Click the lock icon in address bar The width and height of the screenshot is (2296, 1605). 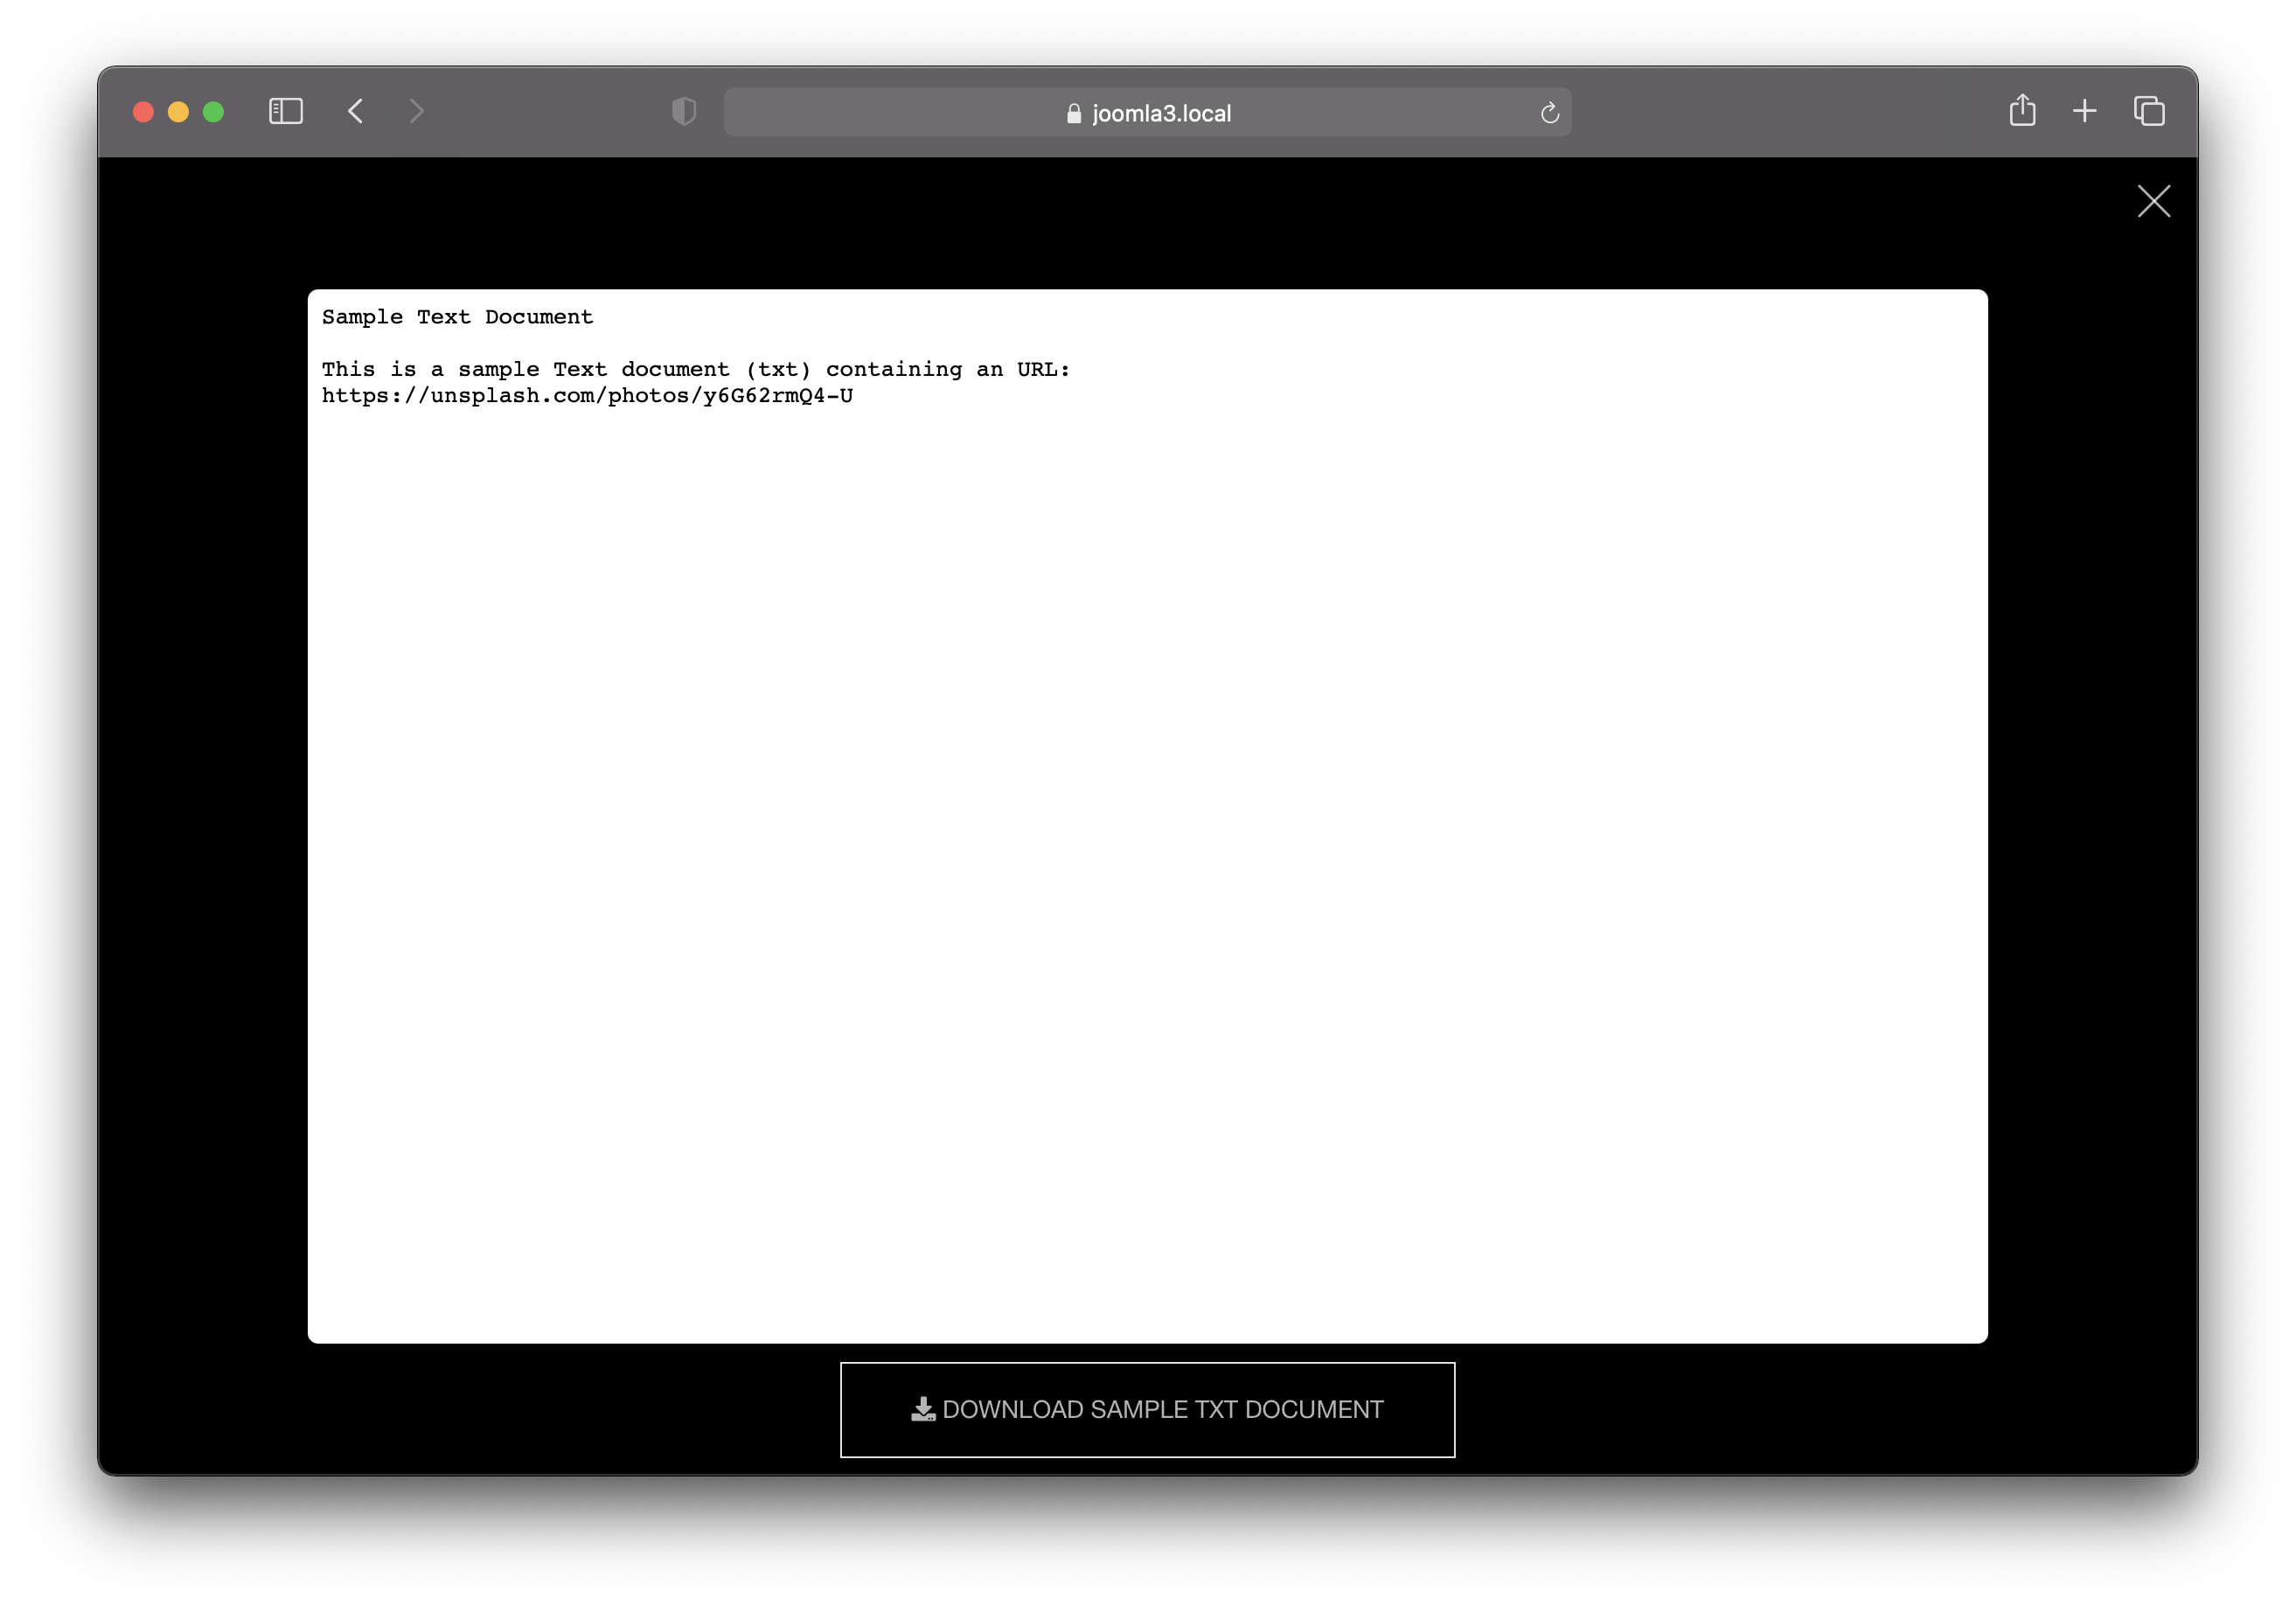[x=1074, y=114]
